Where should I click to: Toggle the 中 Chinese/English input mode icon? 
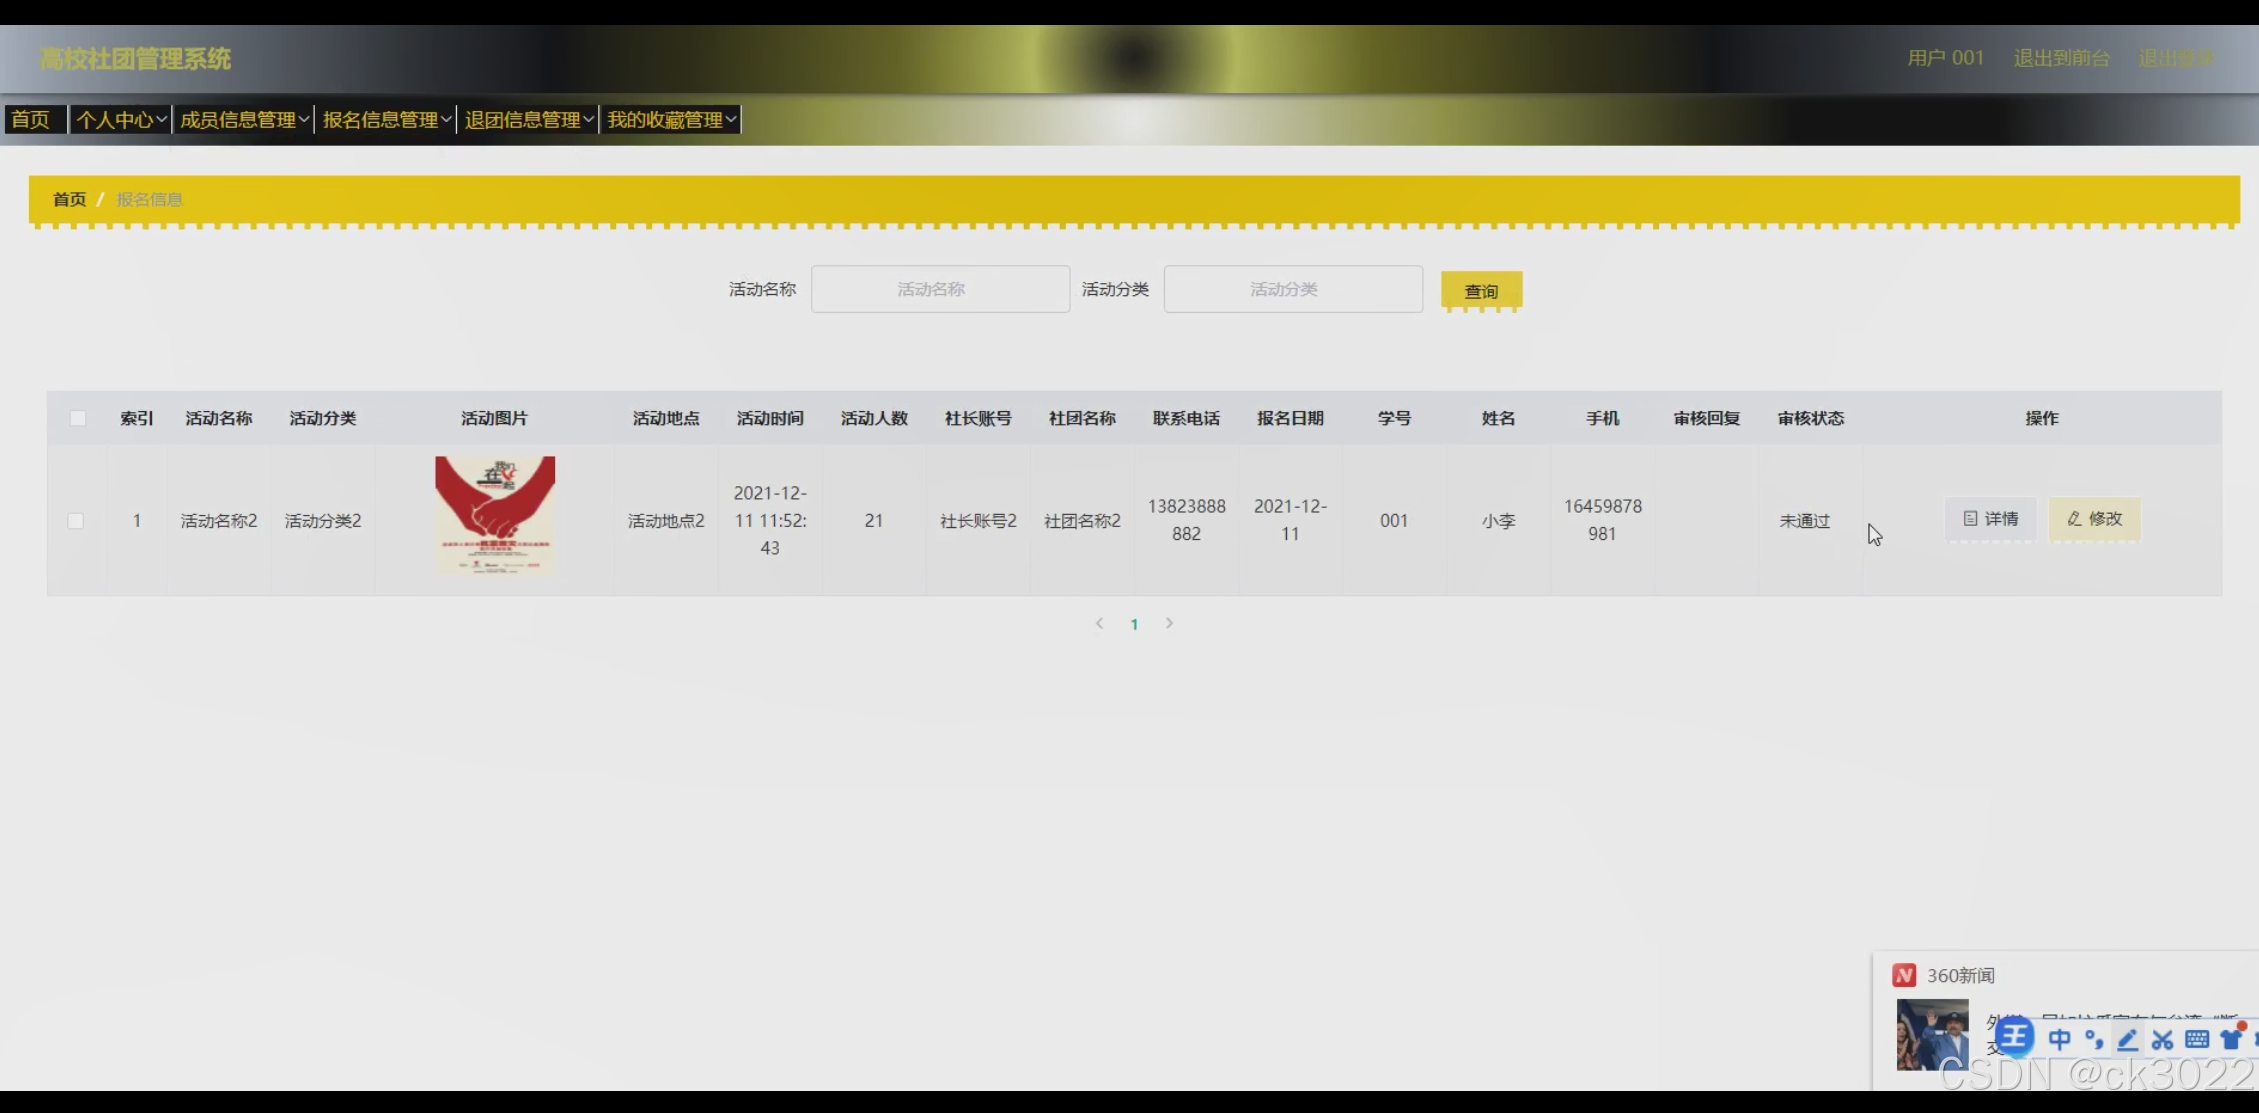tap(2059, 1040)
